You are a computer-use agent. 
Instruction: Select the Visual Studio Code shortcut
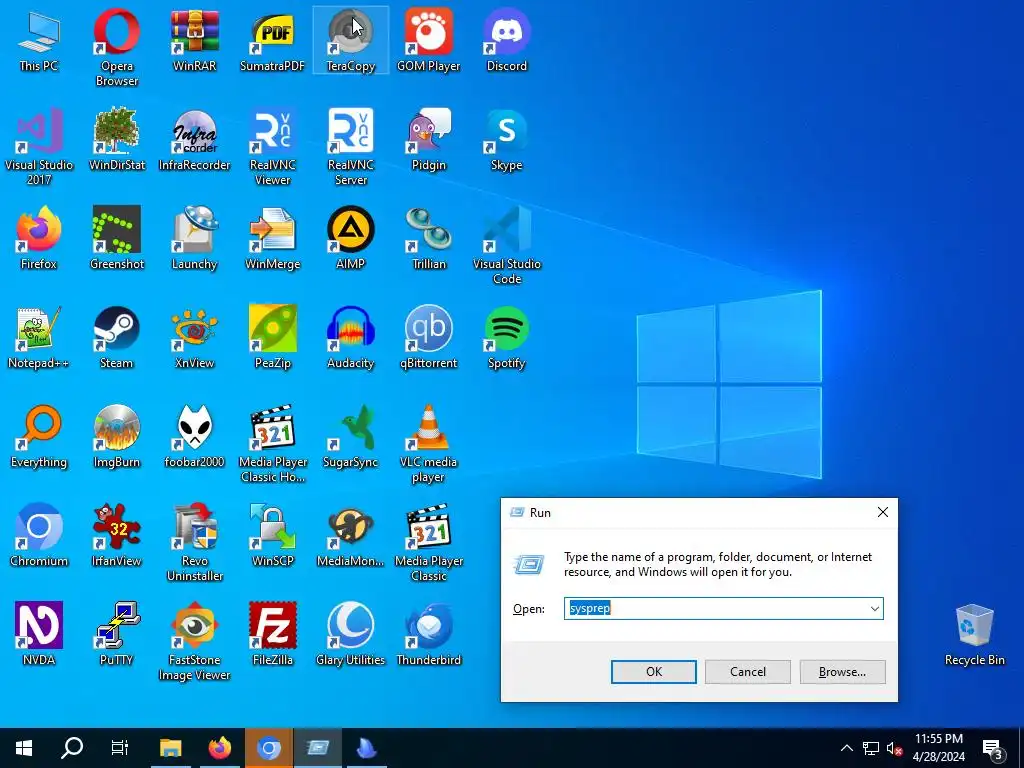coord(507,246)
